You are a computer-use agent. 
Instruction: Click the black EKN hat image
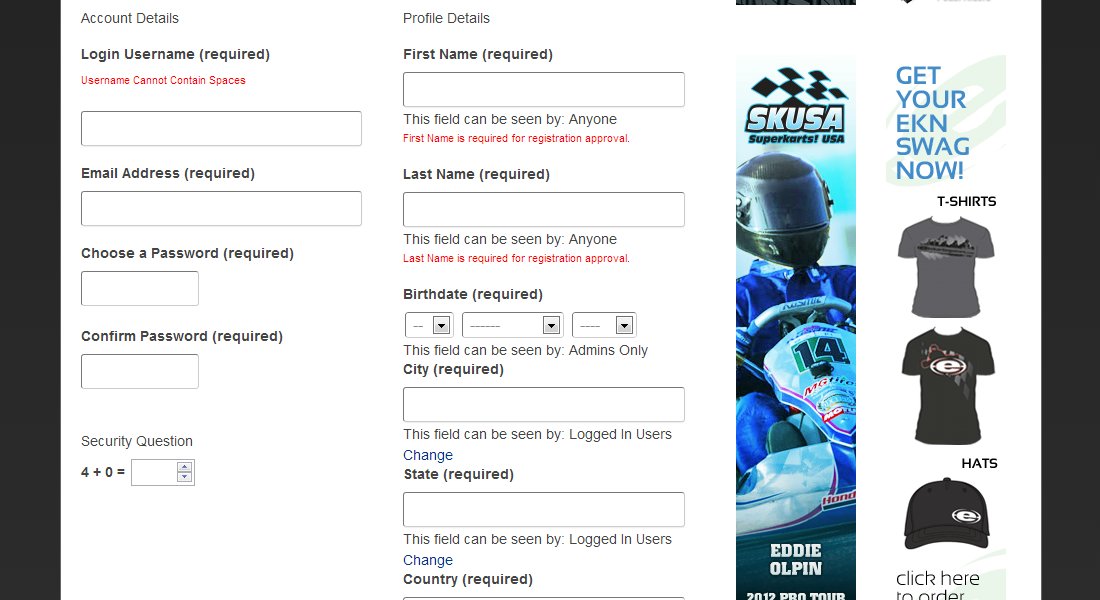click(947, 514)
